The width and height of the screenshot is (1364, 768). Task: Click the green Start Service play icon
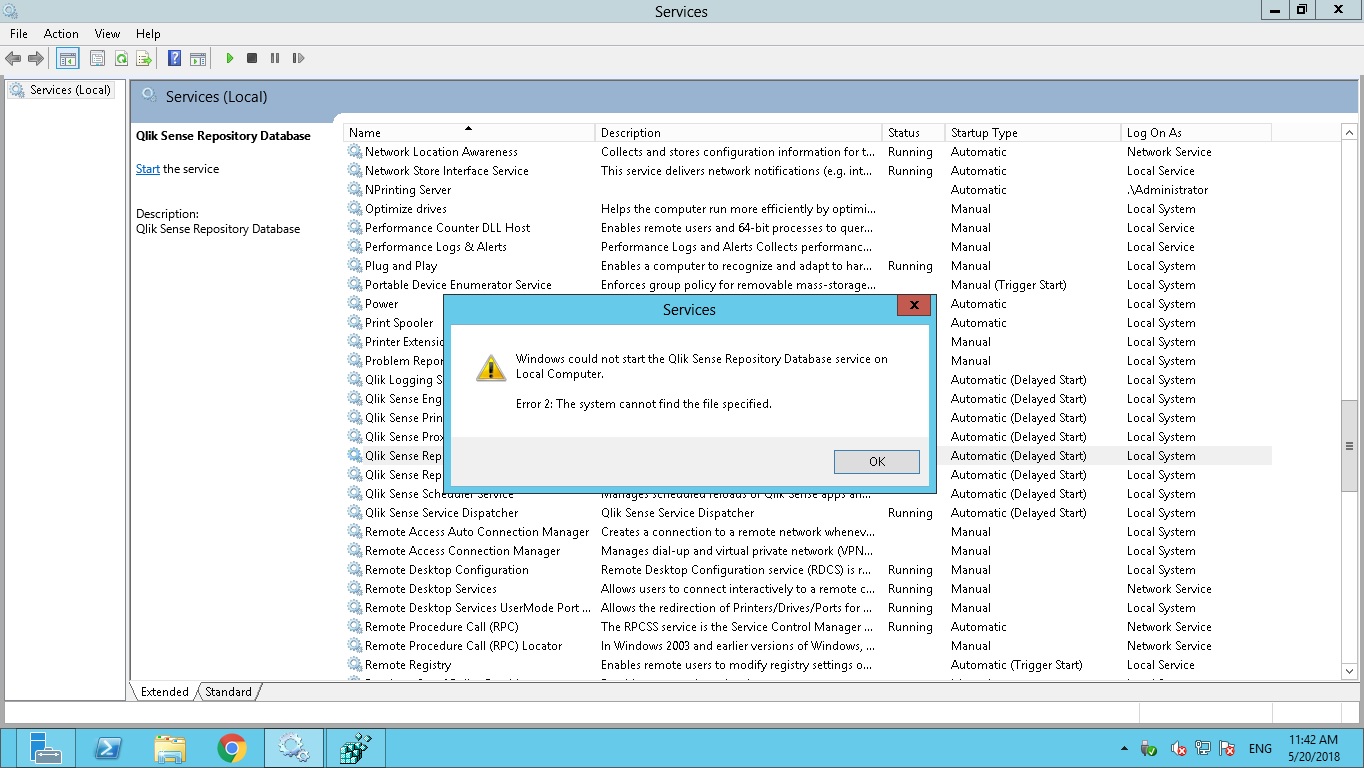click(x=229, y=59)
